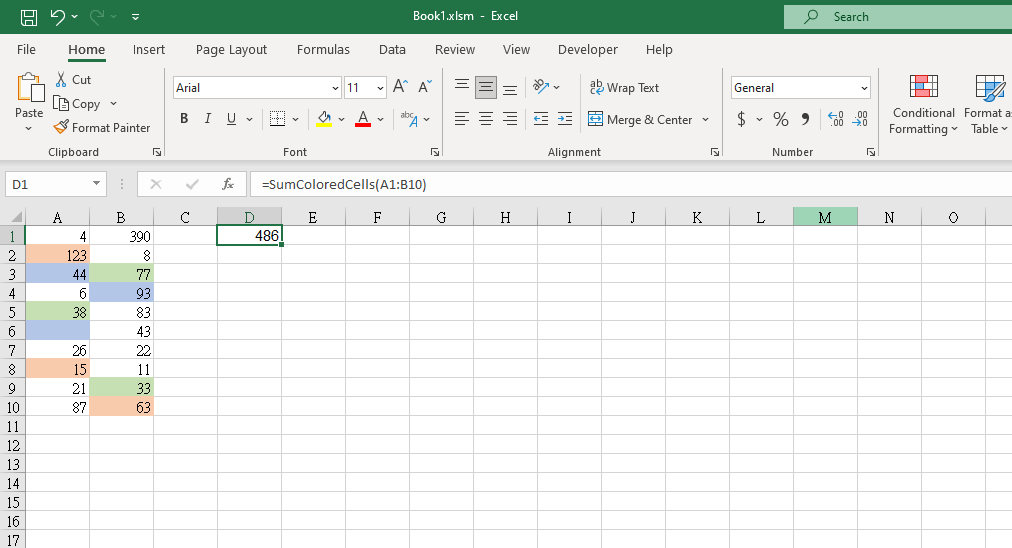Apply red font color
1012x548 pixels.
[363, 119]
